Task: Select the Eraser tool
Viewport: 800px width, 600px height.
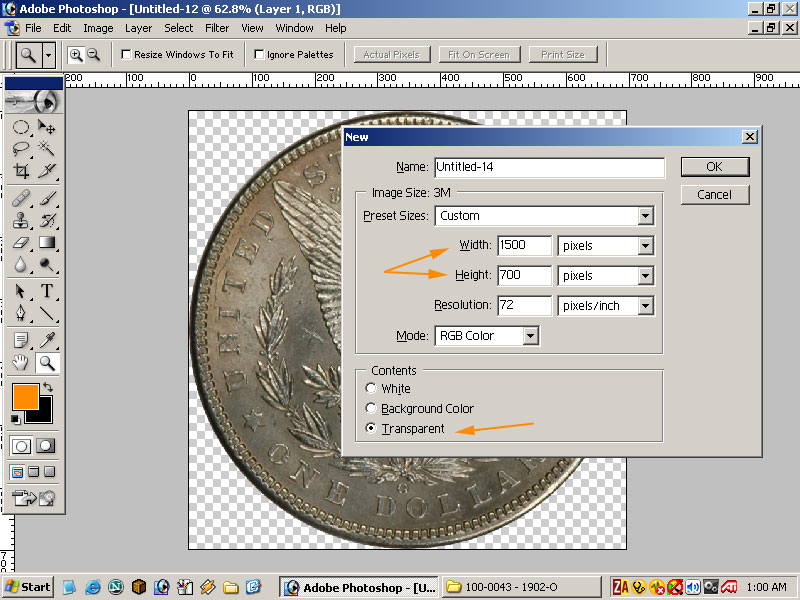Action: tap(21, 242)
